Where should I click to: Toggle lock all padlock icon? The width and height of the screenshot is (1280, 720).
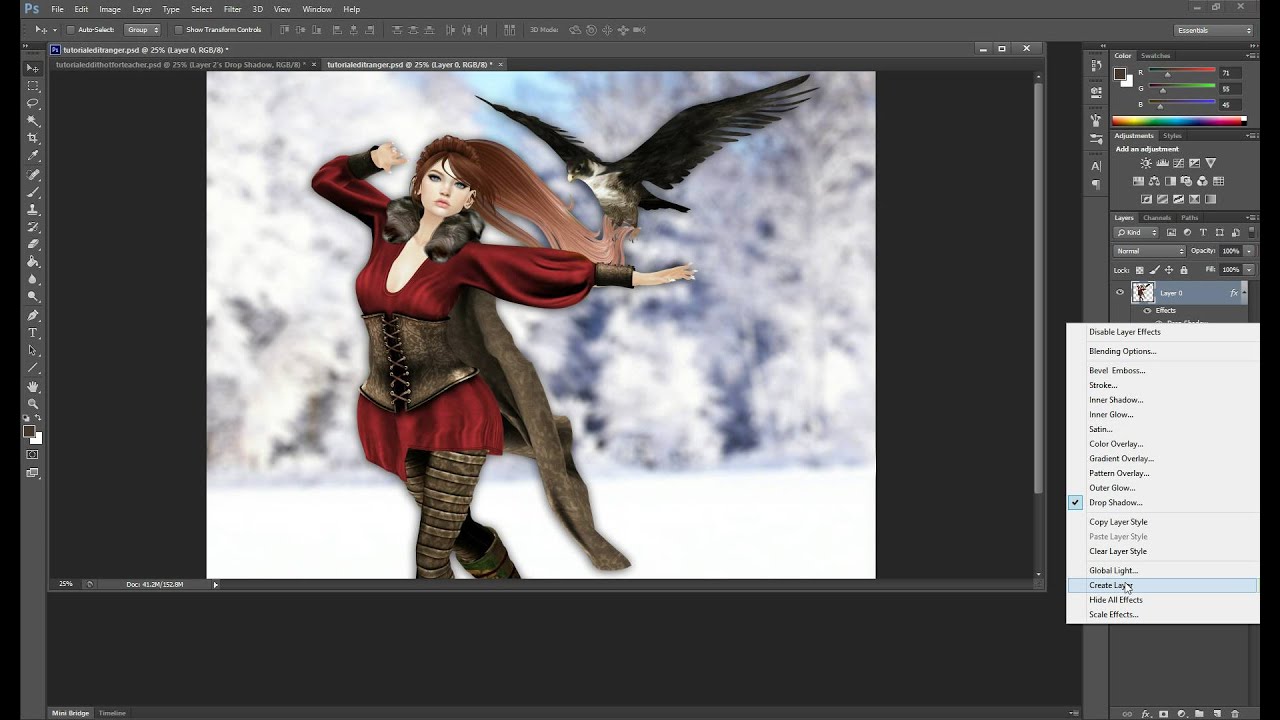pos(1184,270)
